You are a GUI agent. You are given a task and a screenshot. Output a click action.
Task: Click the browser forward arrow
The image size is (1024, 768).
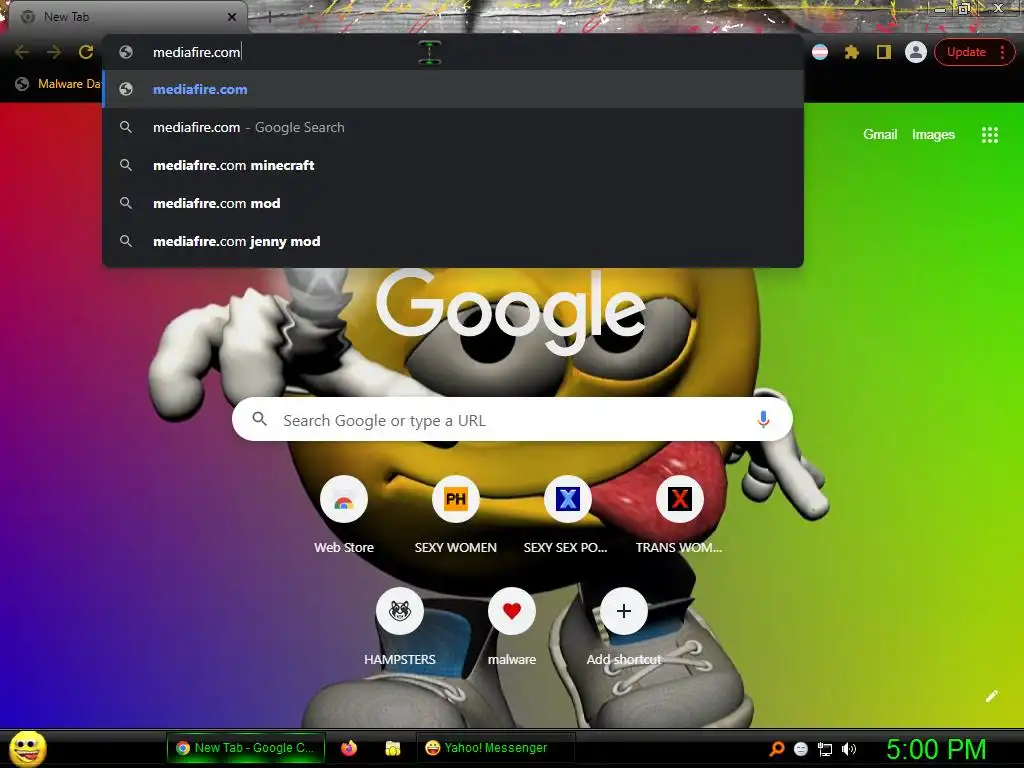pos(54,52)
